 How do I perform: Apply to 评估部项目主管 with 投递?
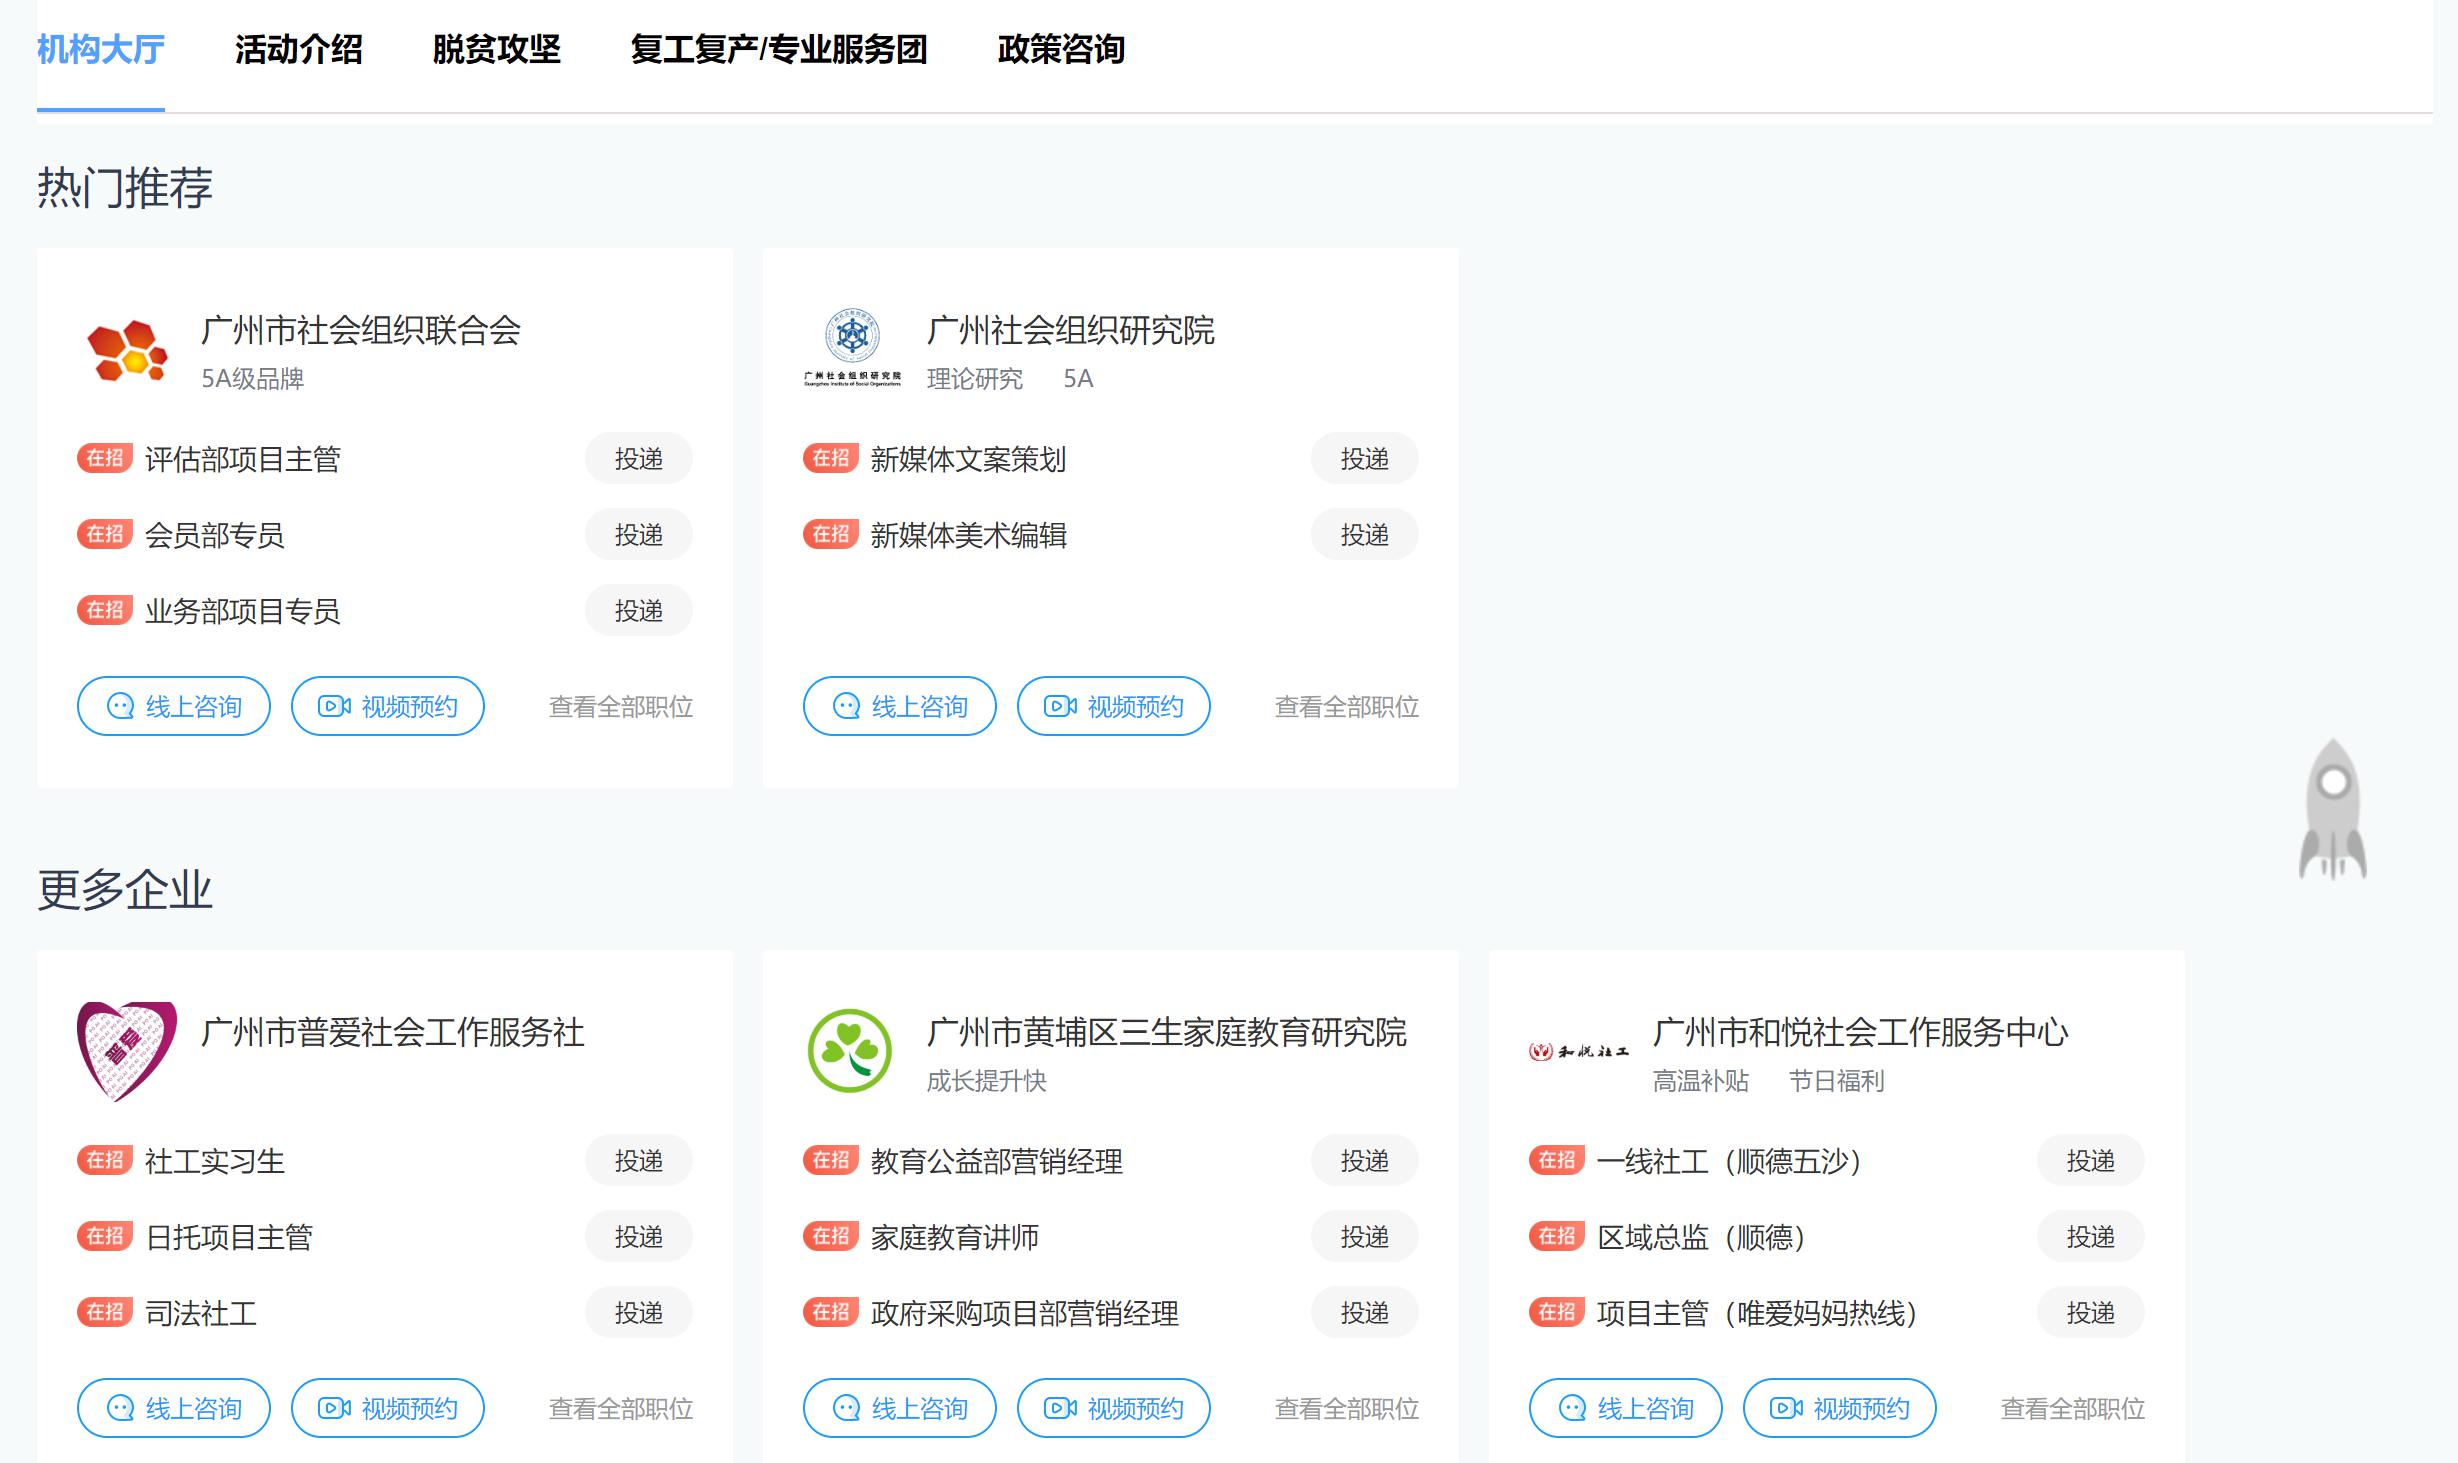click(x=639, y=459)
